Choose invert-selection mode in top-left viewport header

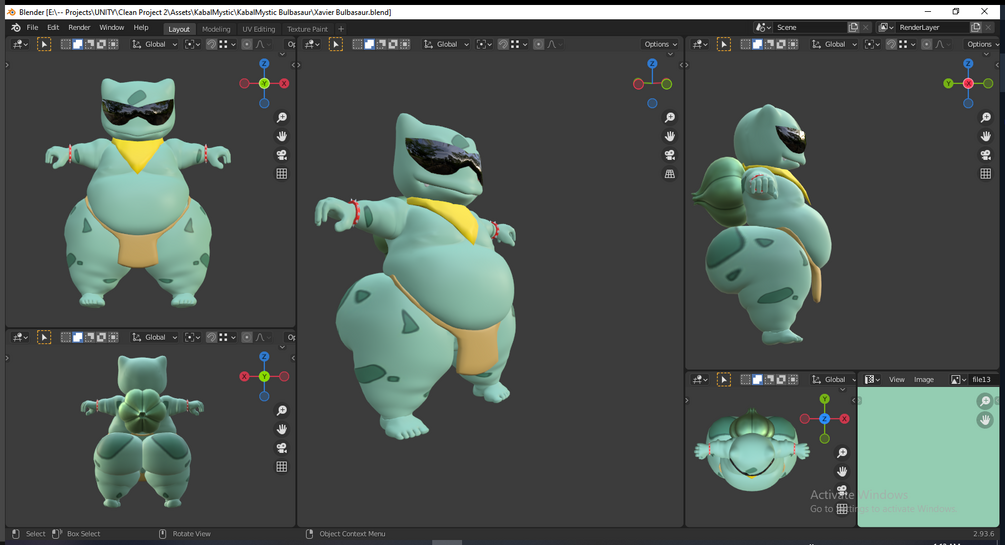coord(101,44)
